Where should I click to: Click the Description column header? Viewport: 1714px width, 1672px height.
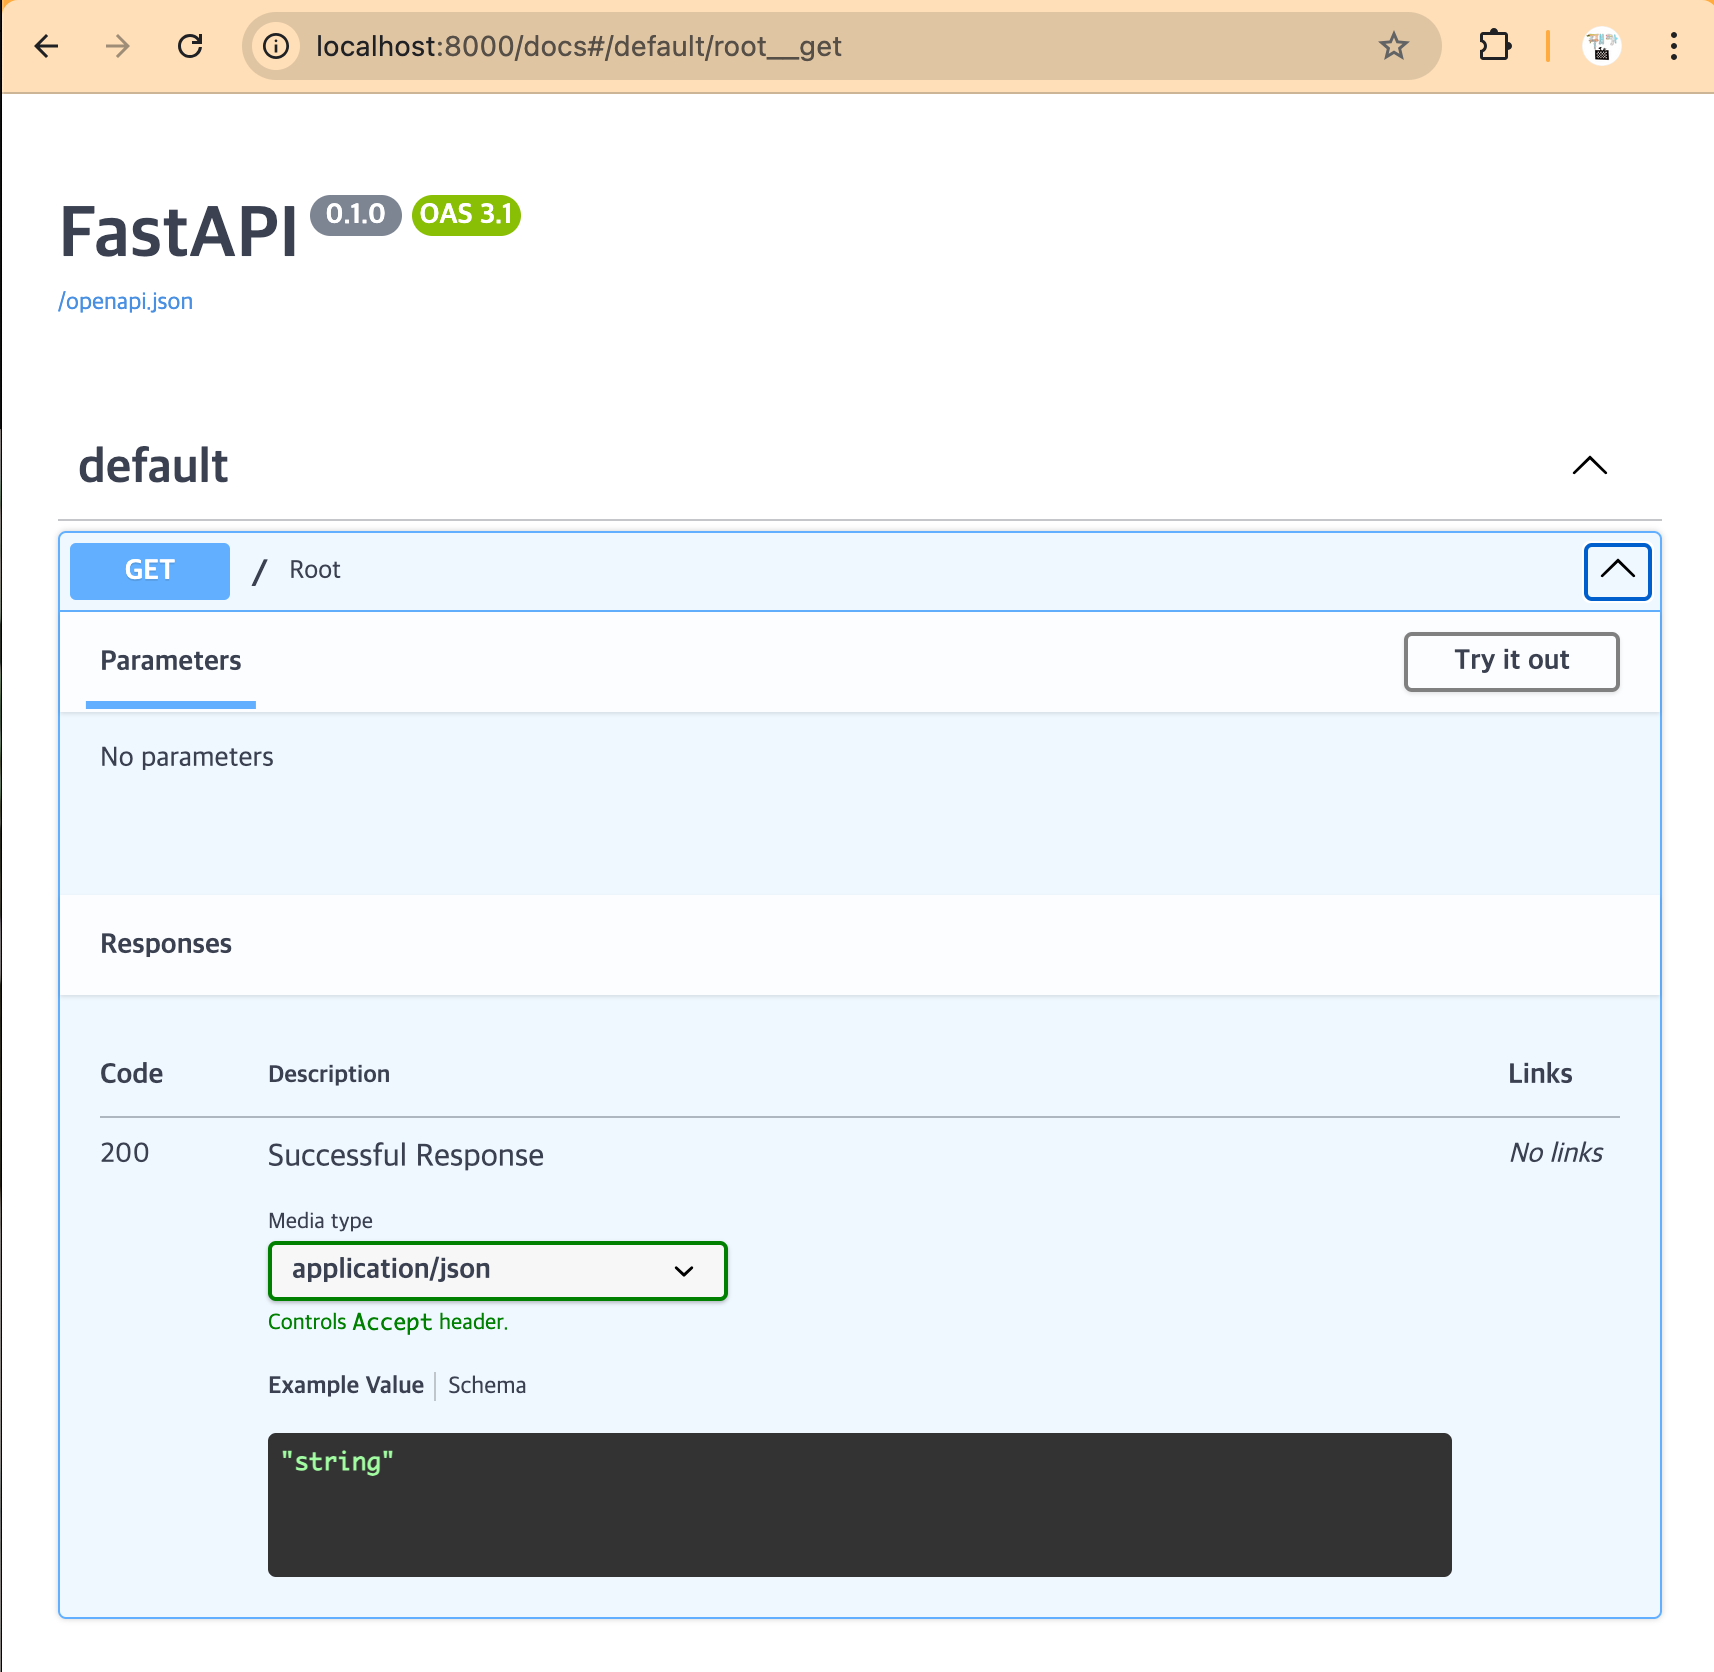pyautogui.click(x=329, y=1074)
